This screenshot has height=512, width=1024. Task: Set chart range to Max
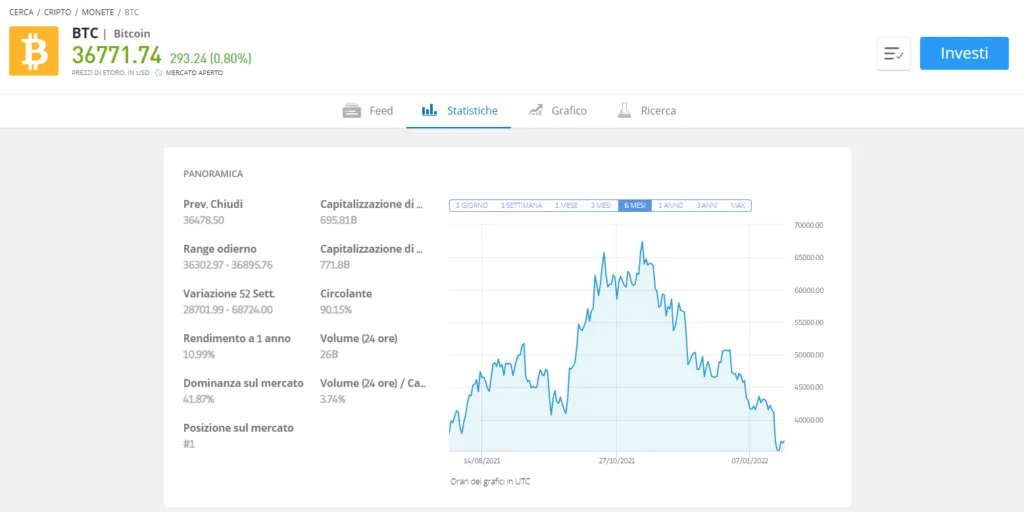point(738,205)
